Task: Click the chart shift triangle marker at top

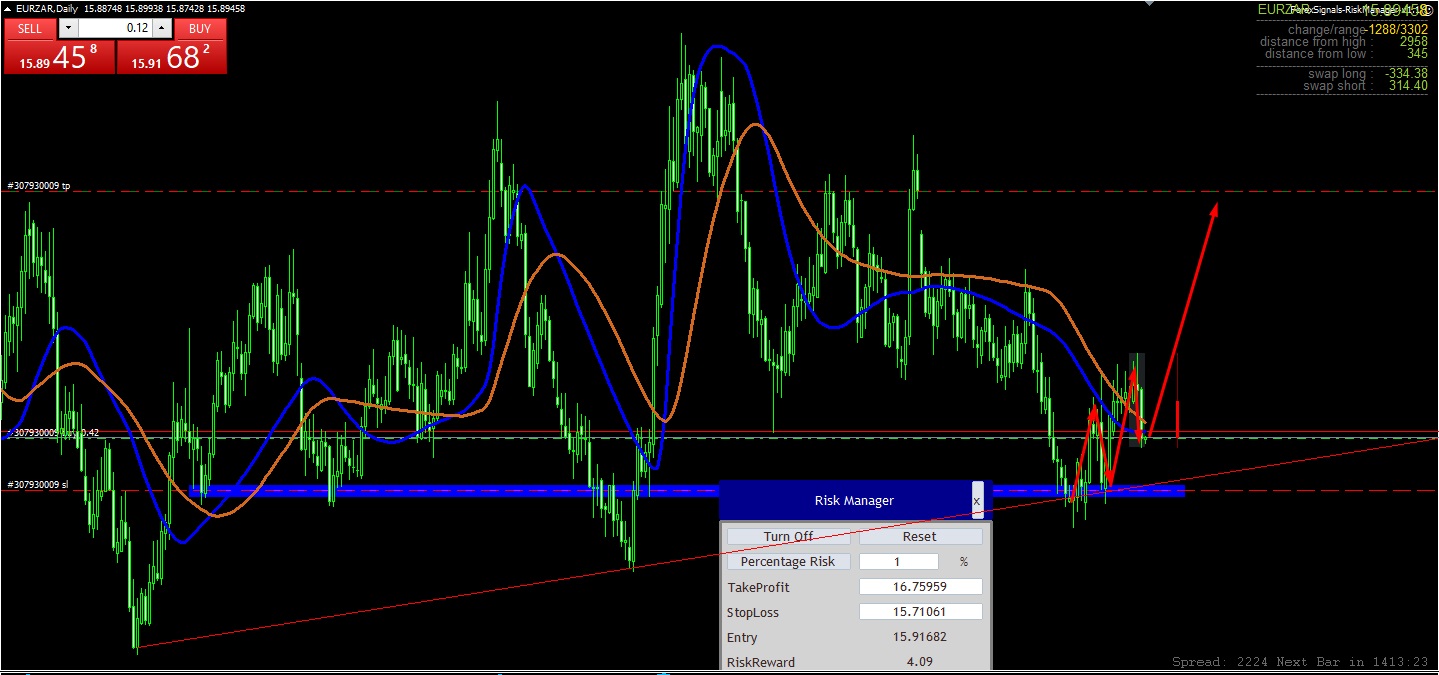Action: click(x=1150, y=3)
